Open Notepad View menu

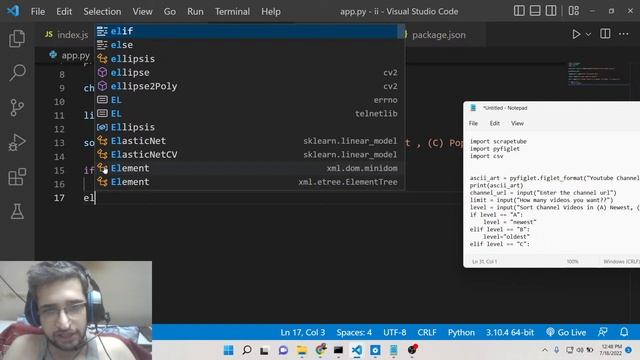click(517, 123)
